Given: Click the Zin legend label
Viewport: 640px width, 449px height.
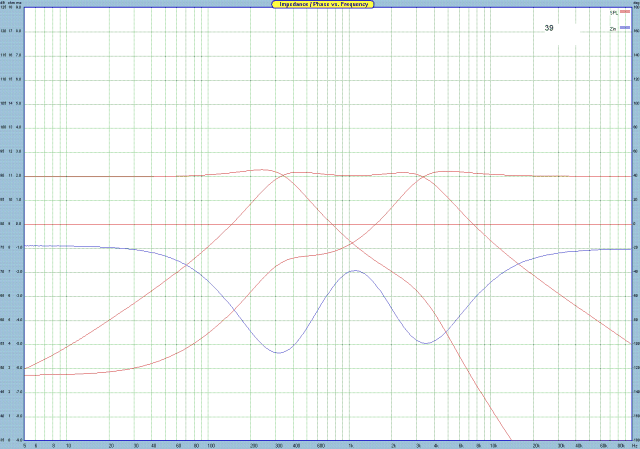Looking at the screenshot, I should [613, 29].
